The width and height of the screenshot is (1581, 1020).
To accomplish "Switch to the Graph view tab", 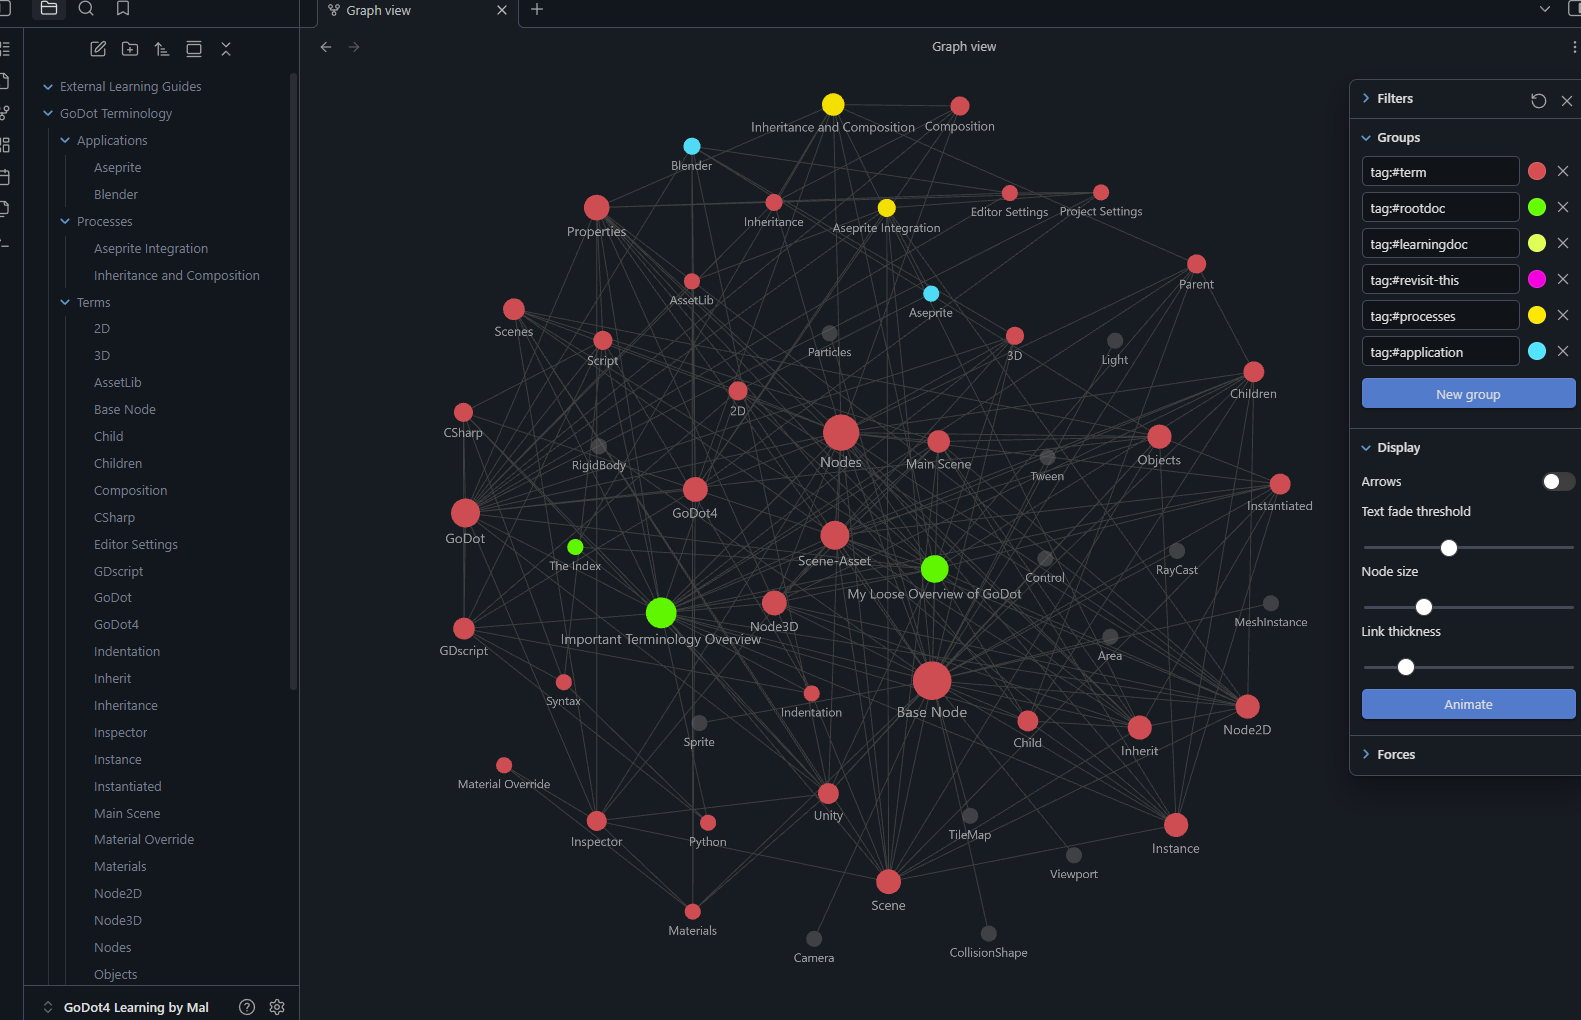I will (x=410, y=11).
